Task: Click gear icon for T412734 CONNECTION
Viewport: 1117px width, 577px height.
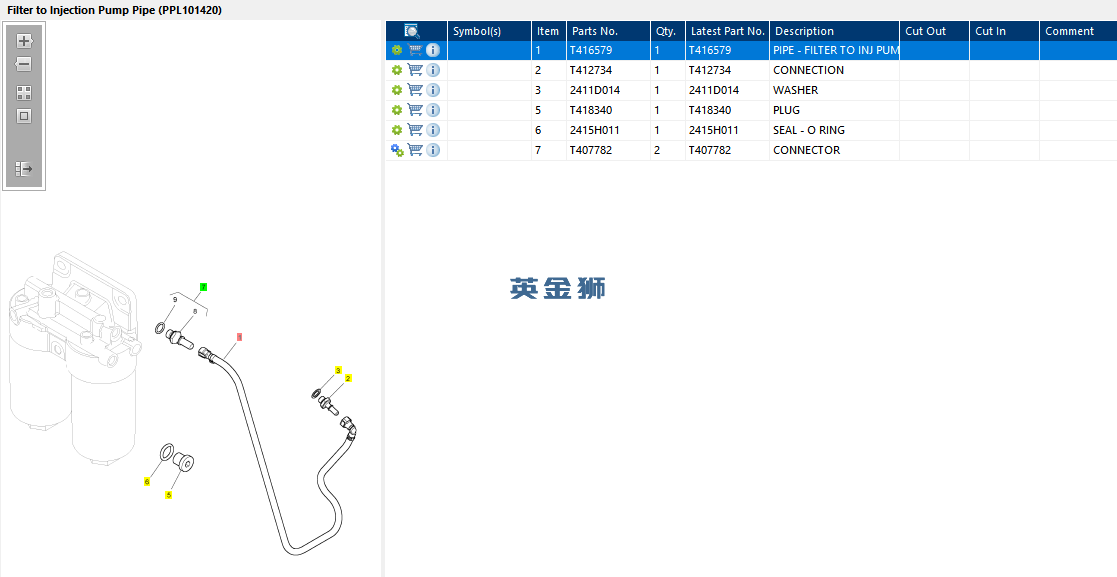Action: (397, 70)
